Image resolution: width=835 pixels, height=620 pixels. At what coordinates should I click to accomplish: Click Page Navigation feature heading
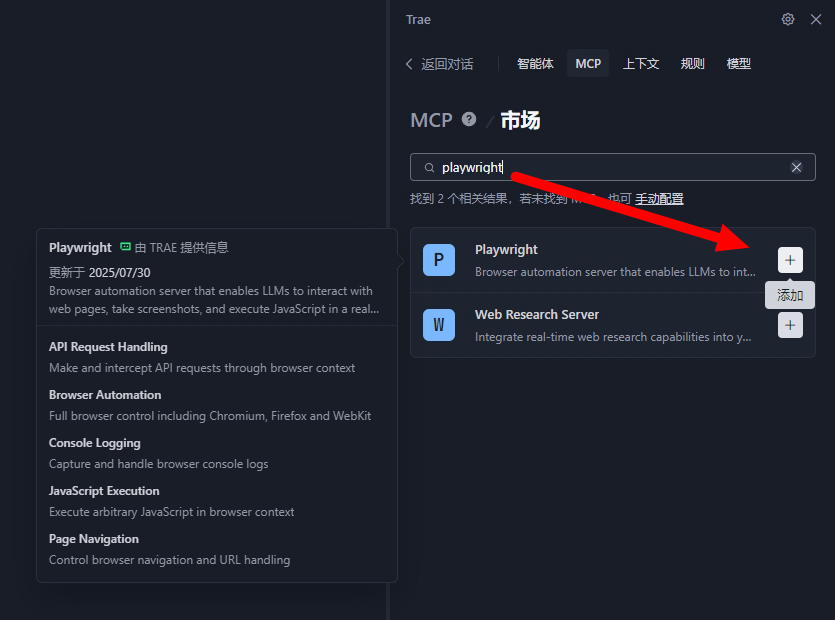point(94,539)
